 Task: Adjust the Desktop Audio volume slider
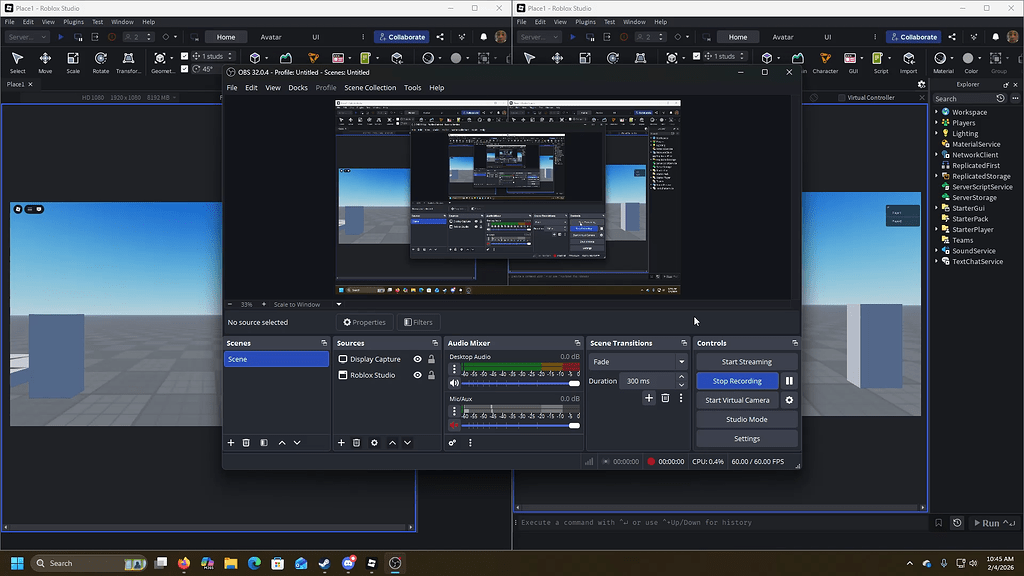click(x=520, y=383)
